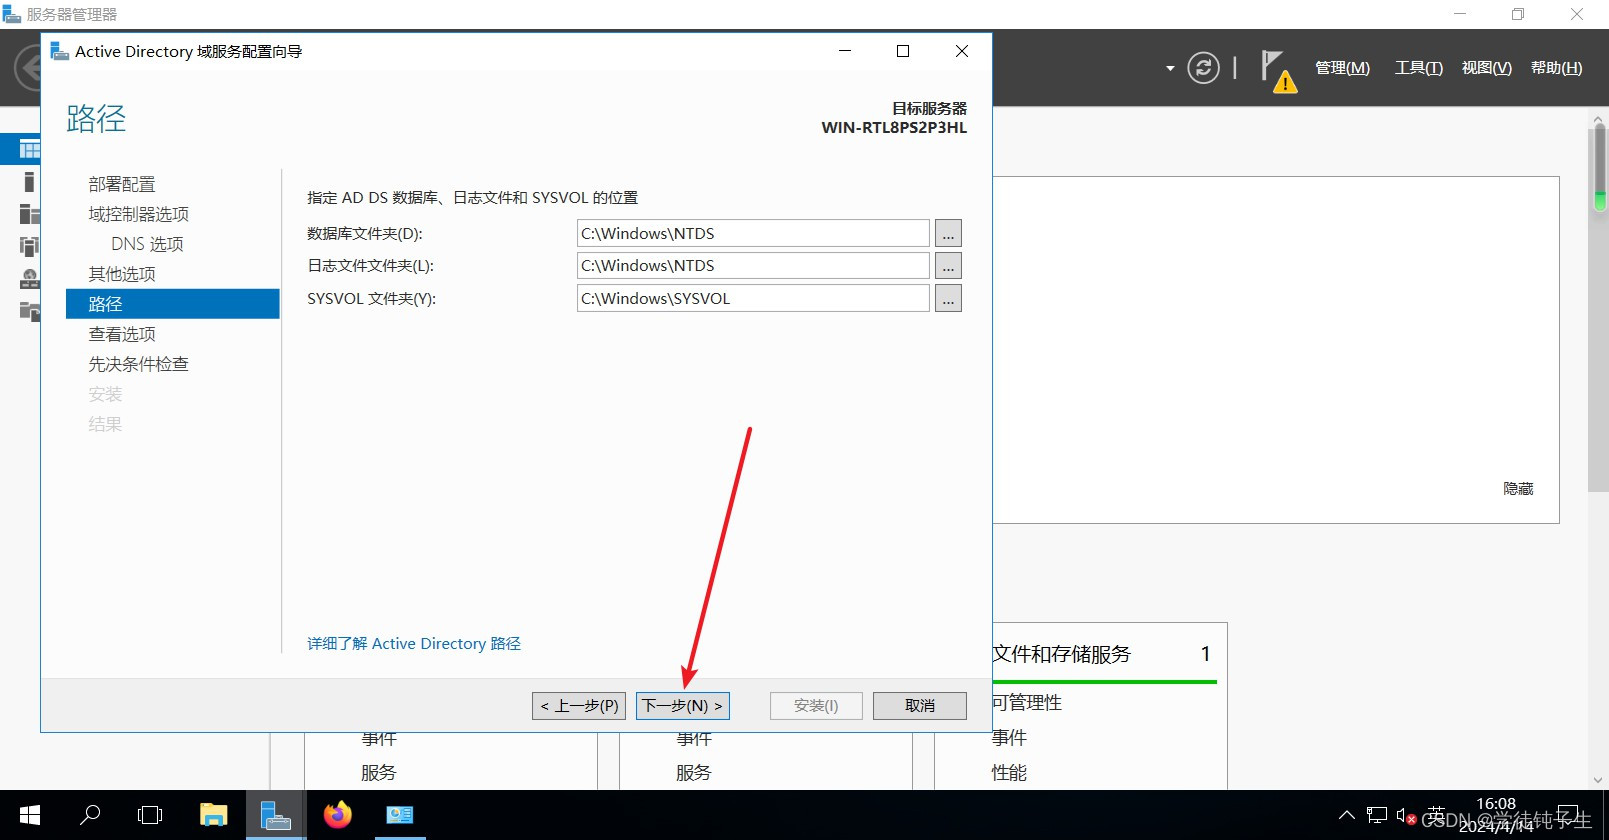Open the 视图(V) menu
Screen dimensions: 1609x840
point(1487,68)
